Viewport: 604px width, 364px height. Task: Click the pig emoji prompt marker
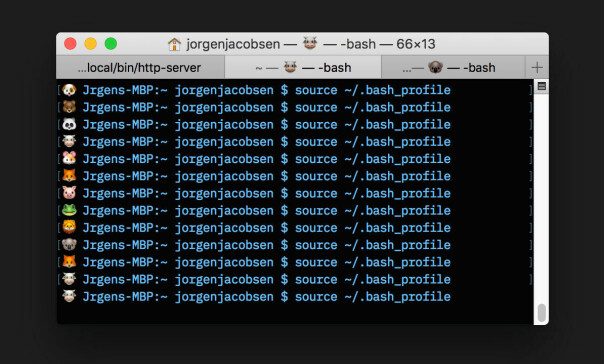click(x=69, y=193)
